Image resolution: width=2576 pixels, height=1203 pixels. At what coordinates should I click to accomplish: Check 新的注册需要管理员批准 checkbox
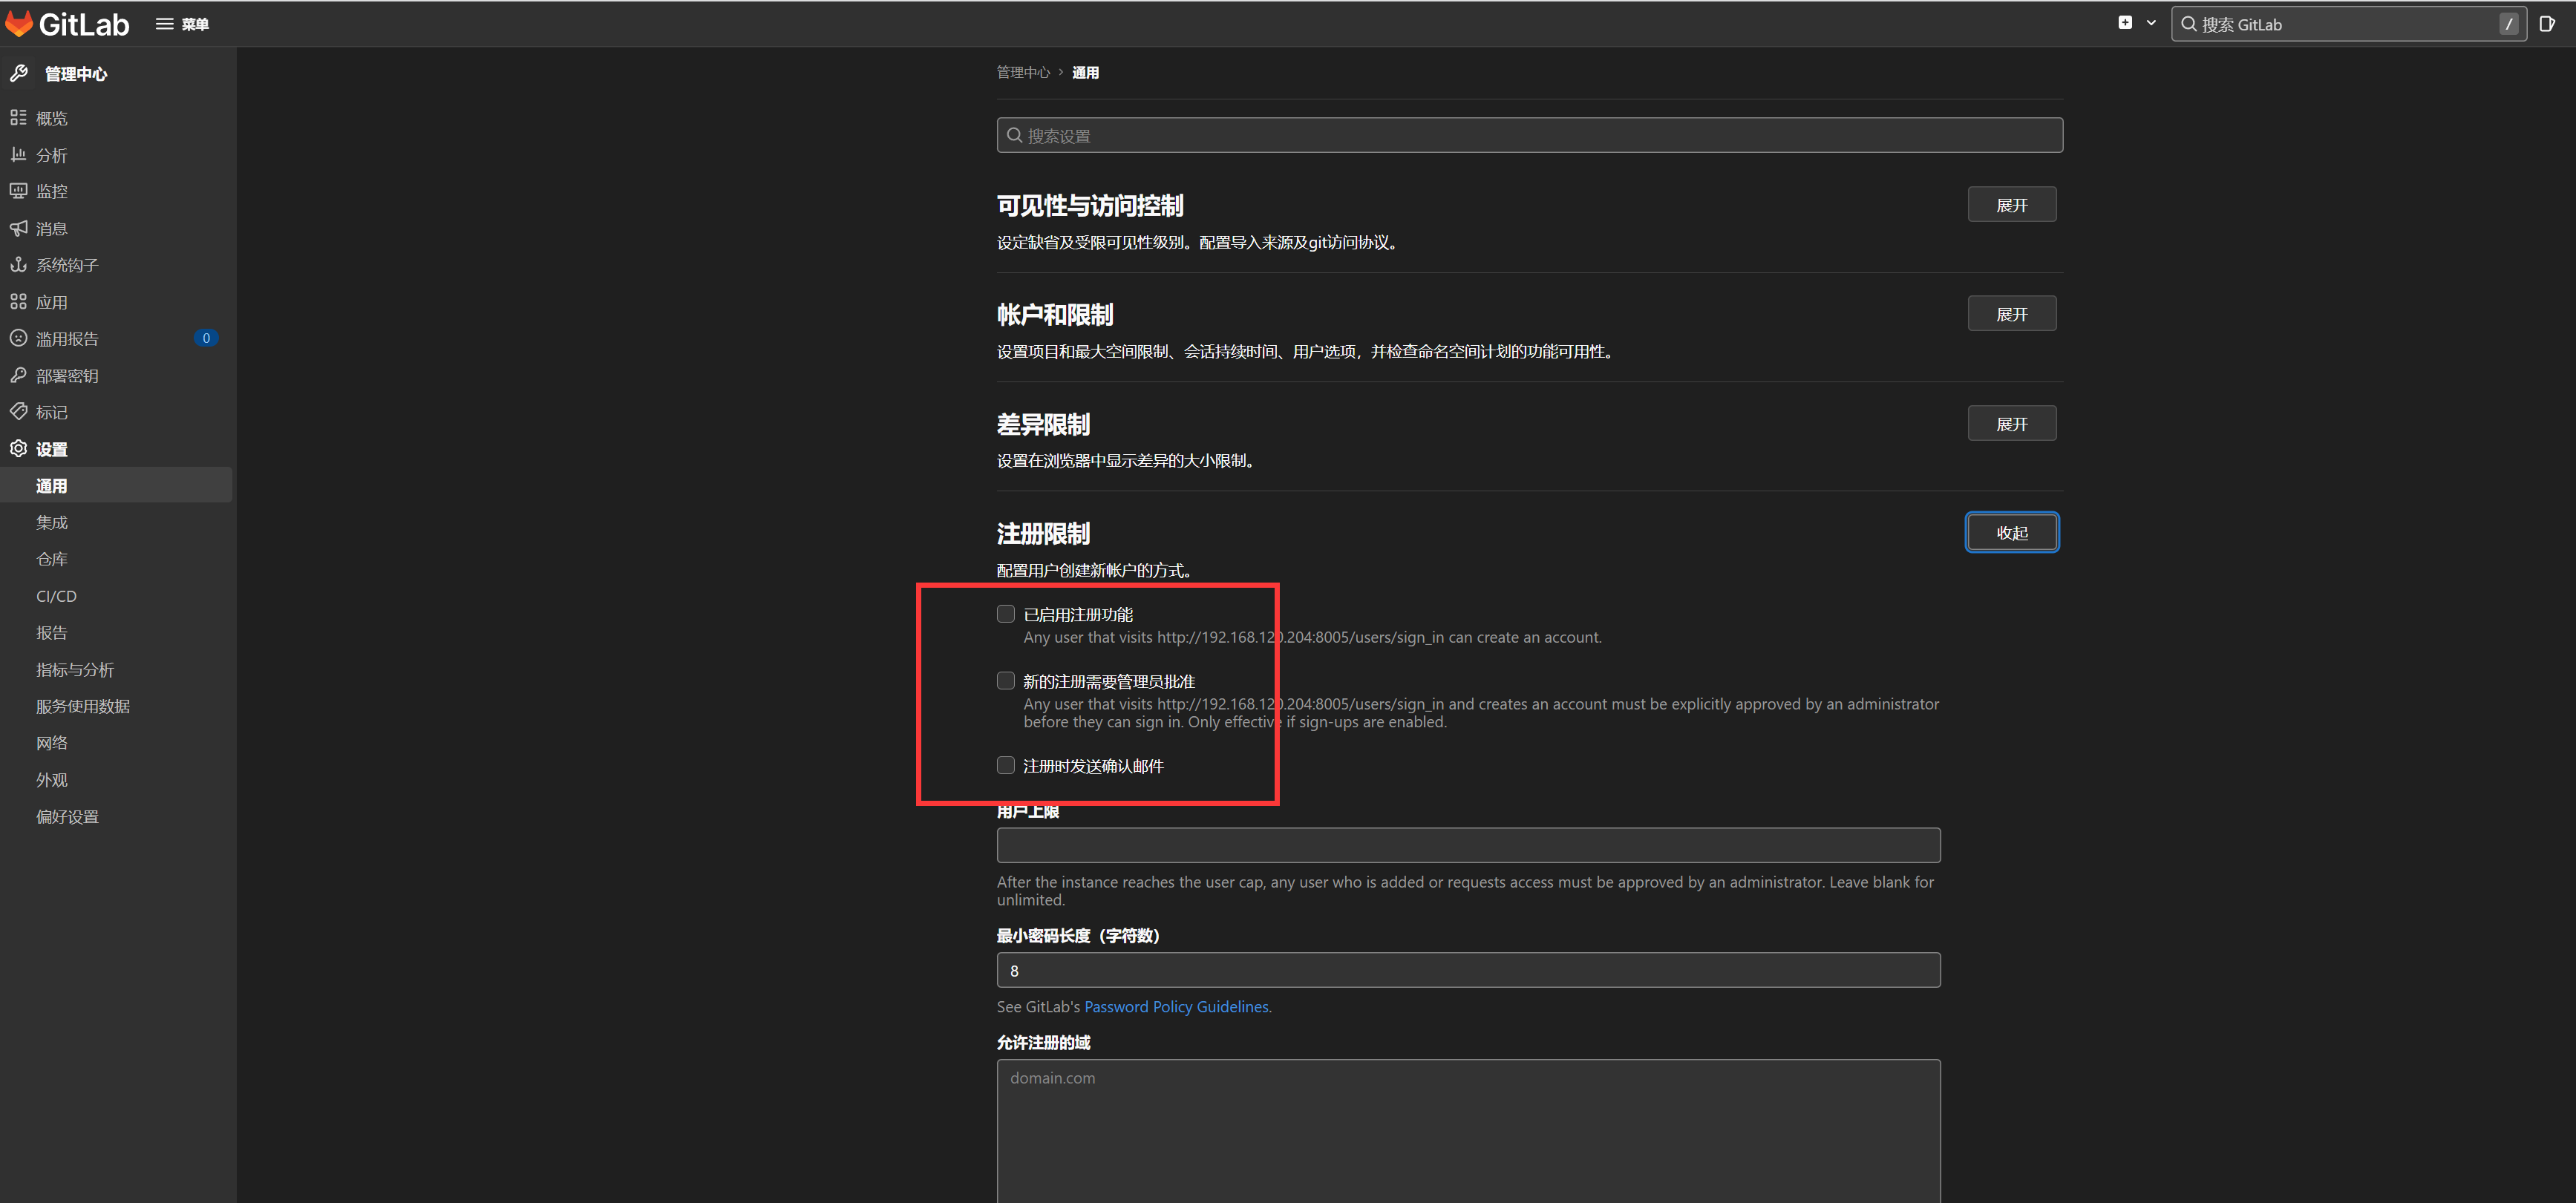1005,681
